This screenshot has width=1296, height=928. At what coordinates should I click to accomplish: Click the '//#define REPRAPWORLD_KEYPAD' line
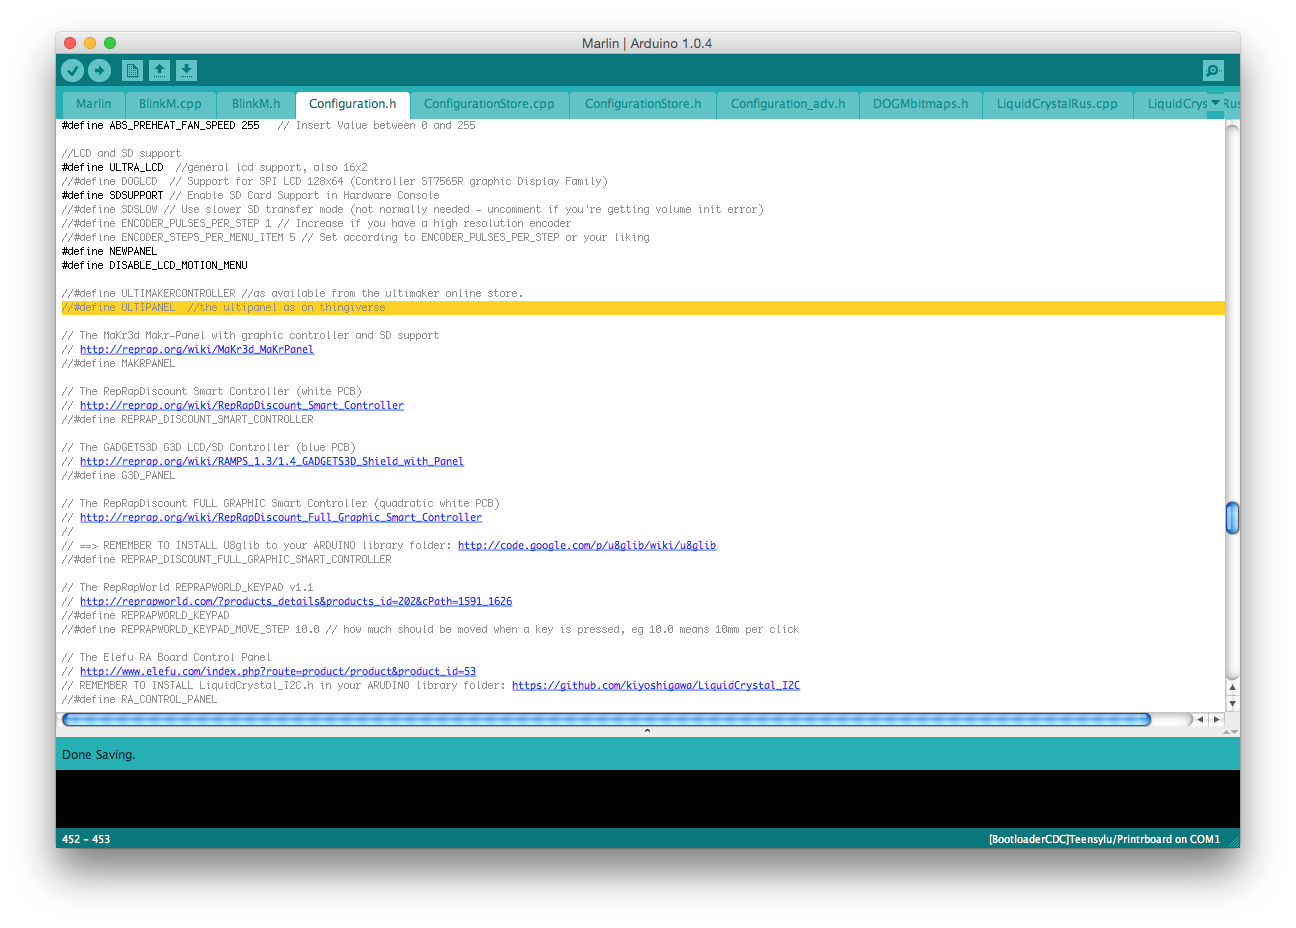145,616
